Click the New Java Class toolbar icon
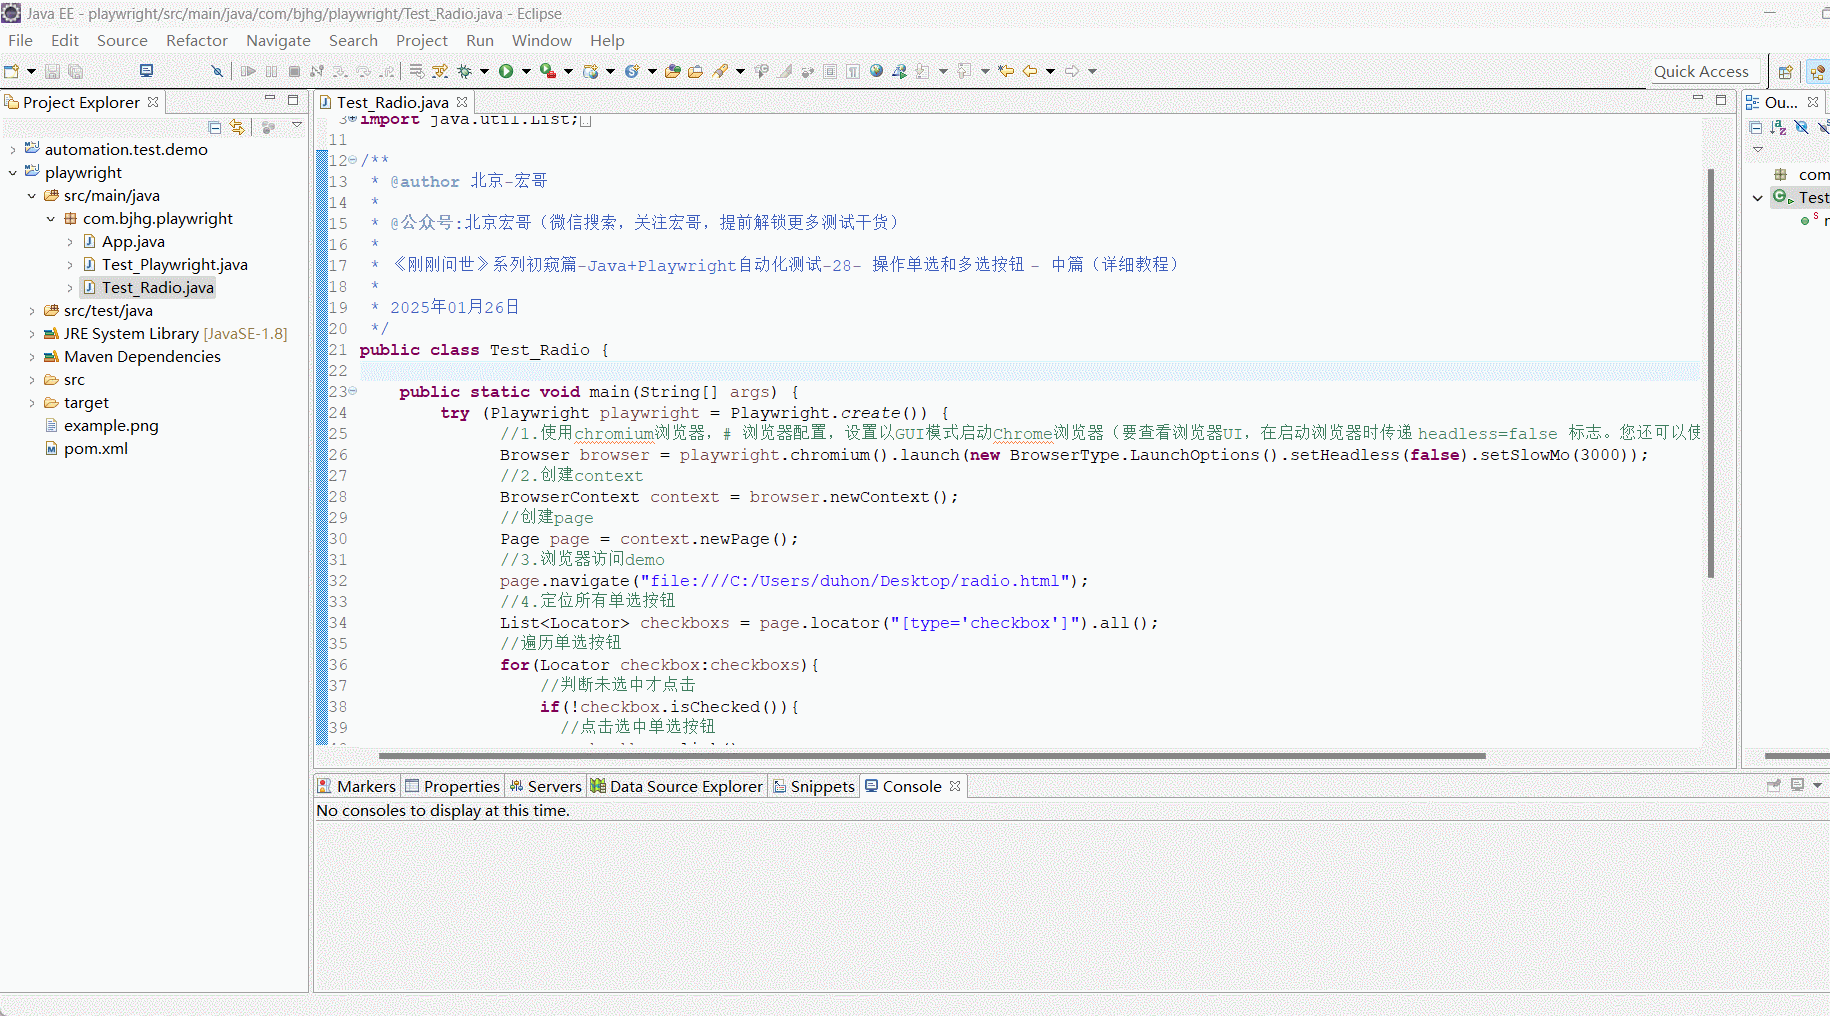This screenshot has height=1016, width=1830. tap(632, 71)
